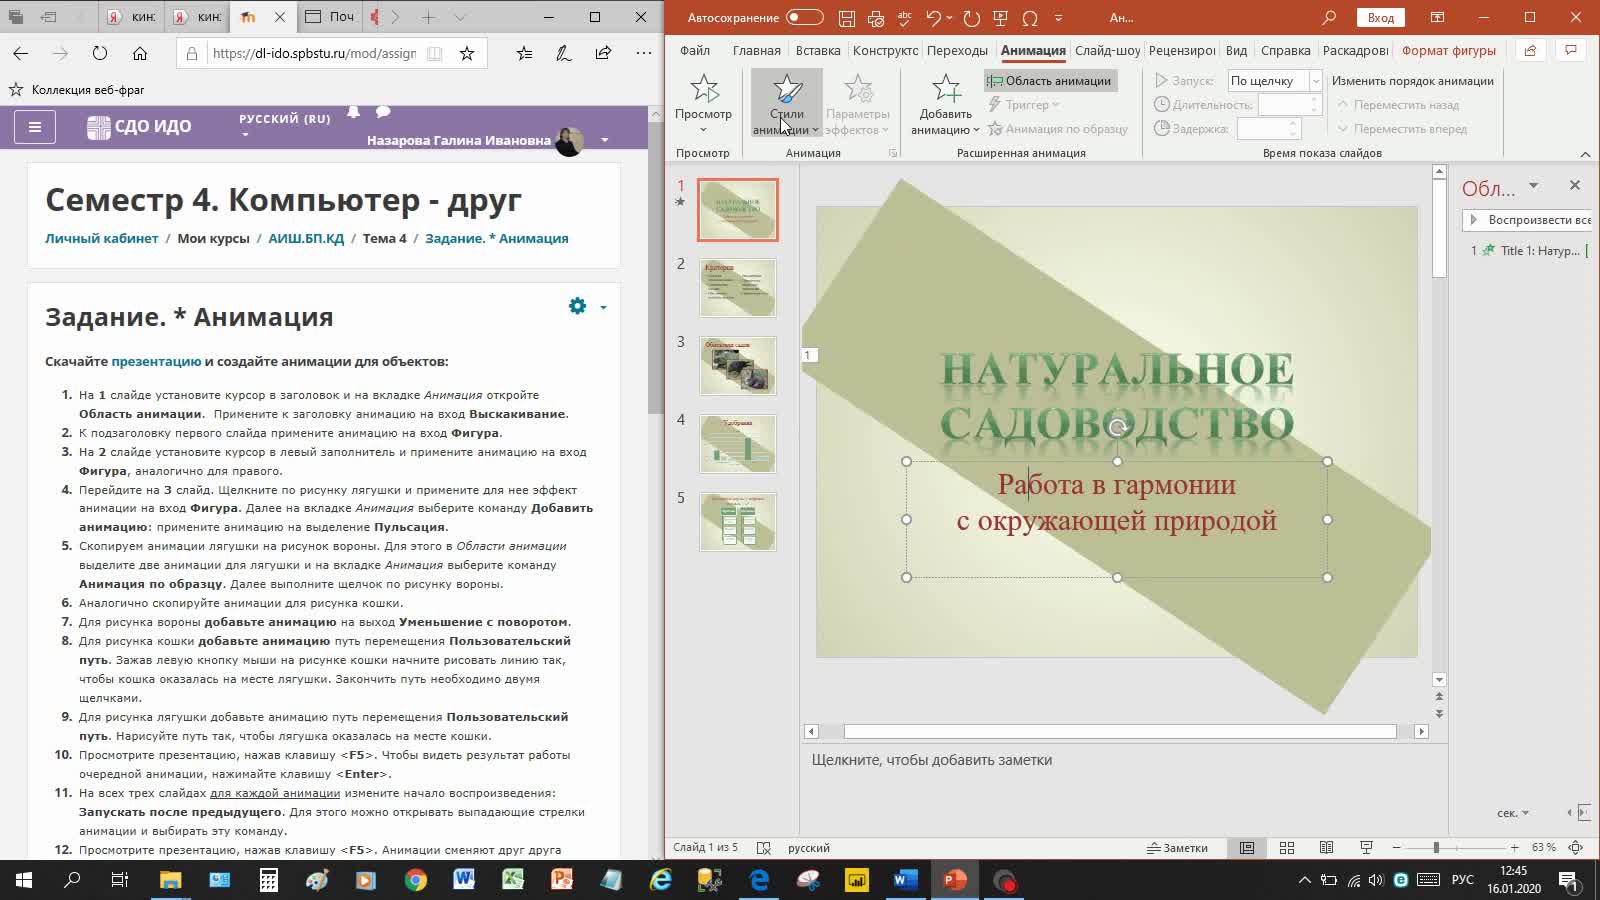The height and width of the screenshot is (900, 1600).
Task: Expand the Animation Styles gallery
Action: tap(787, 104)
